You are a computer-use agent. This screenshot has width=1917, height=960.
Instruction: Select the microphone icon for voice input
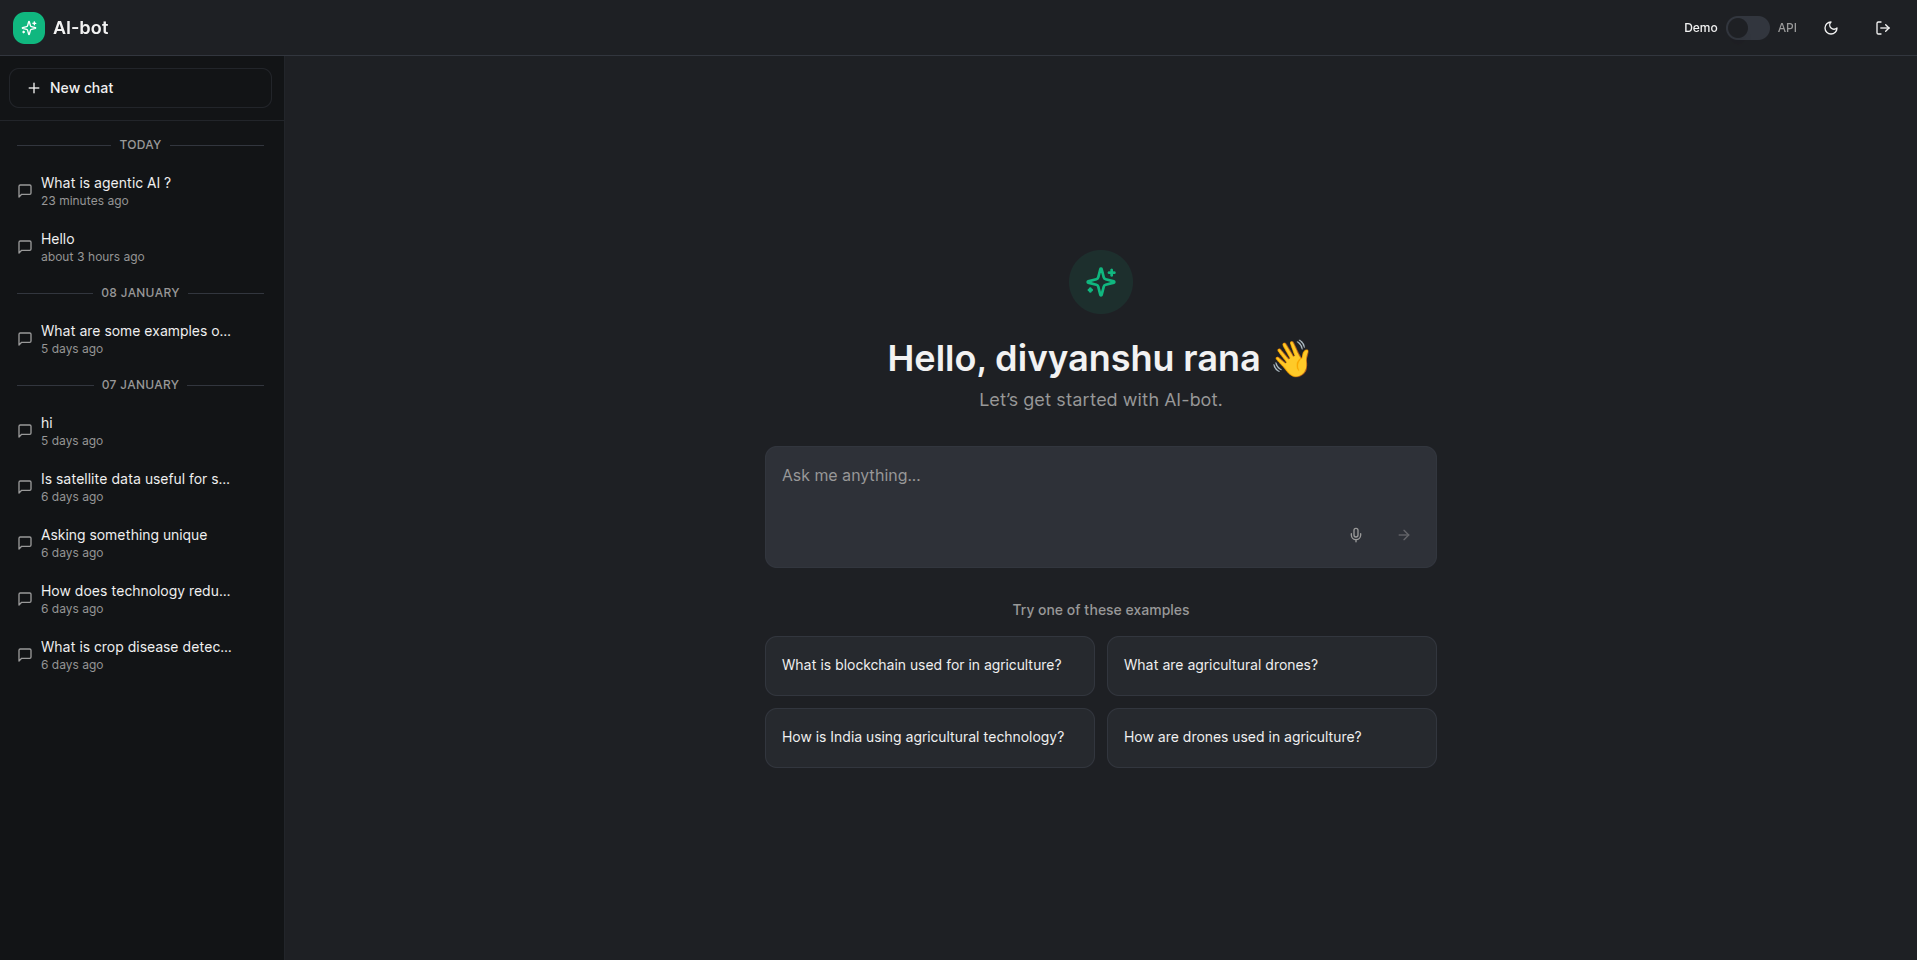(x=1355, y=535)
